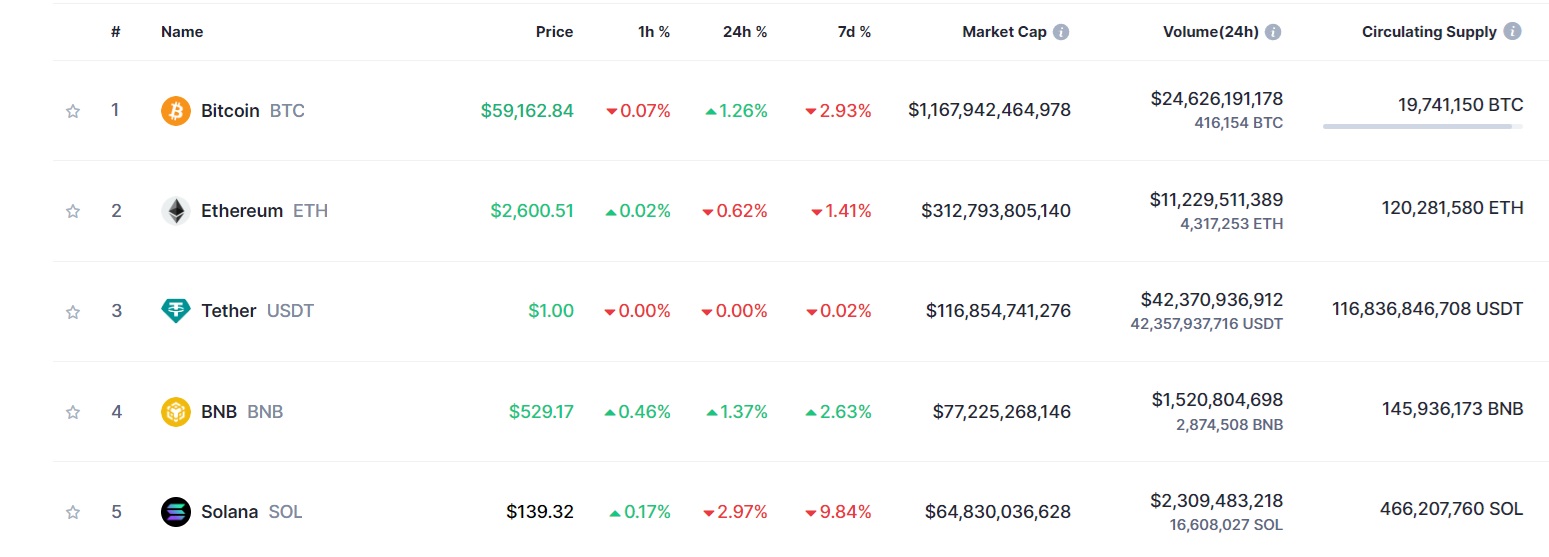The height and width of the screenshot is (557, 1549).
Task: Sort the table by Price column
Action: pos(554,32)
